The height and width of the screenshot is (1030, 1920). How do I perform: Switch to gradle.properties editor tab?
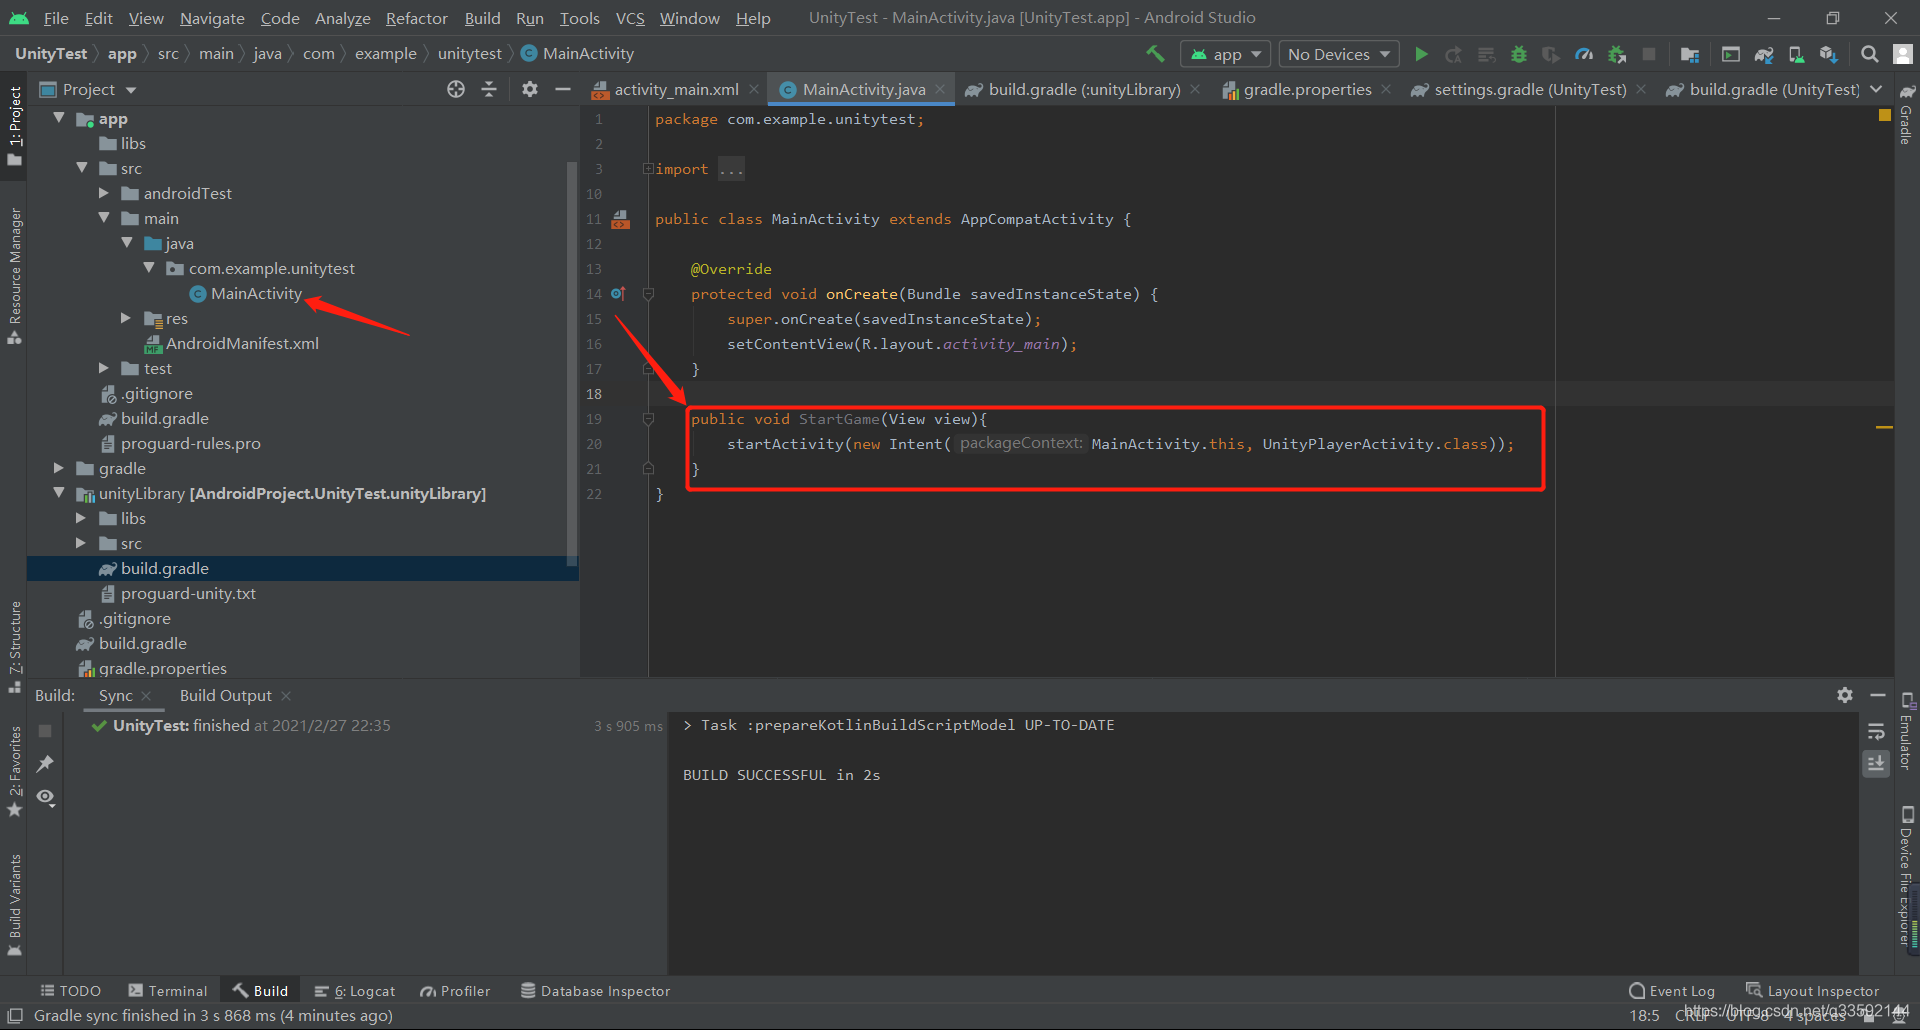coord(1307,89)
